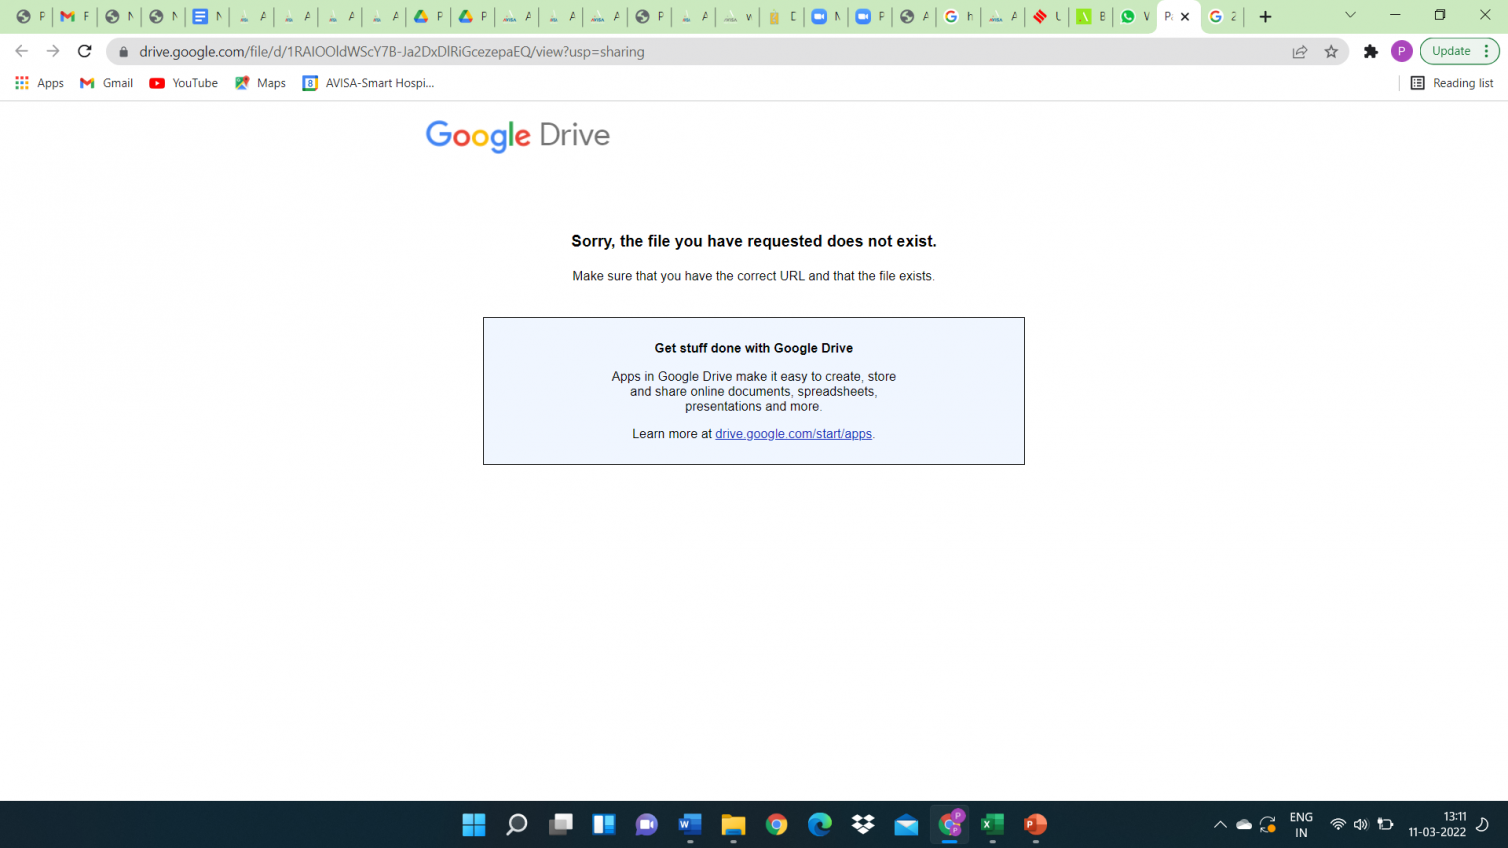Share this page using the share icon
Image resolution: width=1508 pixels, height=848 pixels.
[1300, 52]
